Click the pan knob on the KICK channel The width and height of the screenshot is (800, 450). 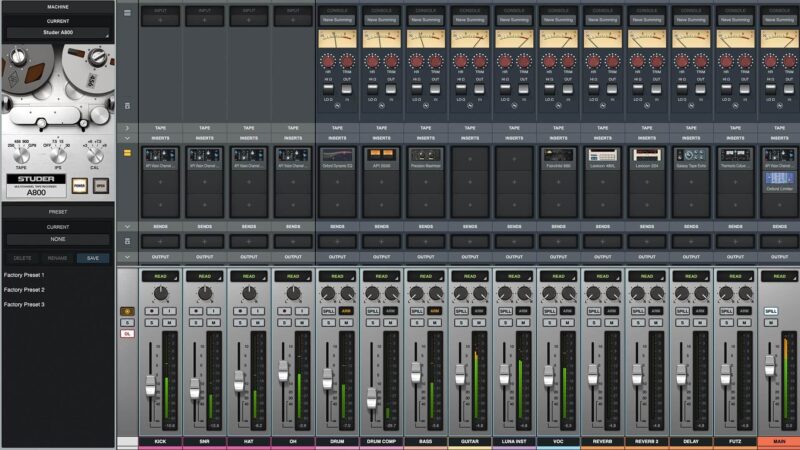pos(160,293)
